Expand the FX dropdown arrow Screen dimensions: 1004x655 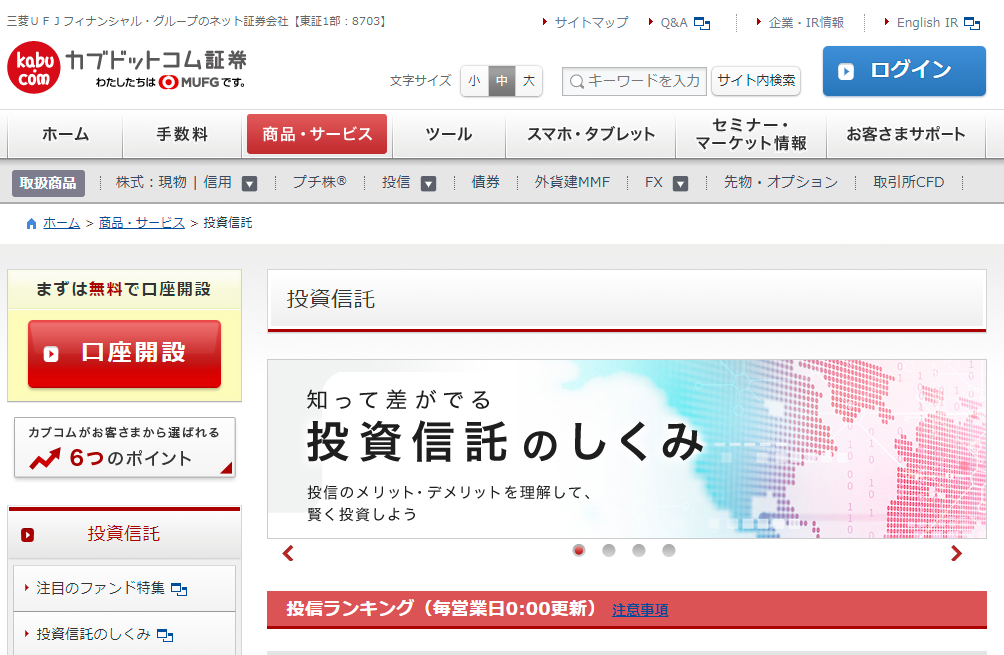point(681,184)
